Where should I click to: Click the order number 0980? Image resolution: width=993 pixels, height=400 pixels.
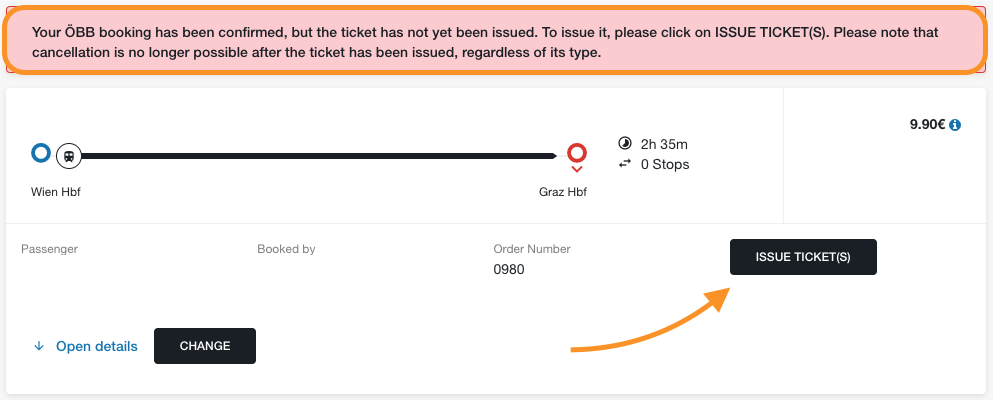click(x=509, y=270)
